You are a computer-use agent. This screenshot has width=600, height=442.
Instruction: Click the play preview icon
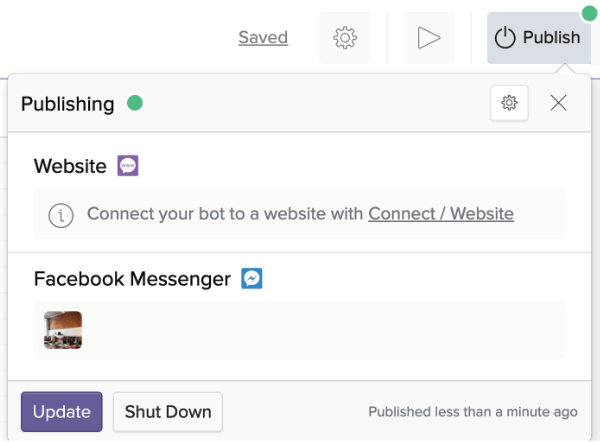point(429,38)
